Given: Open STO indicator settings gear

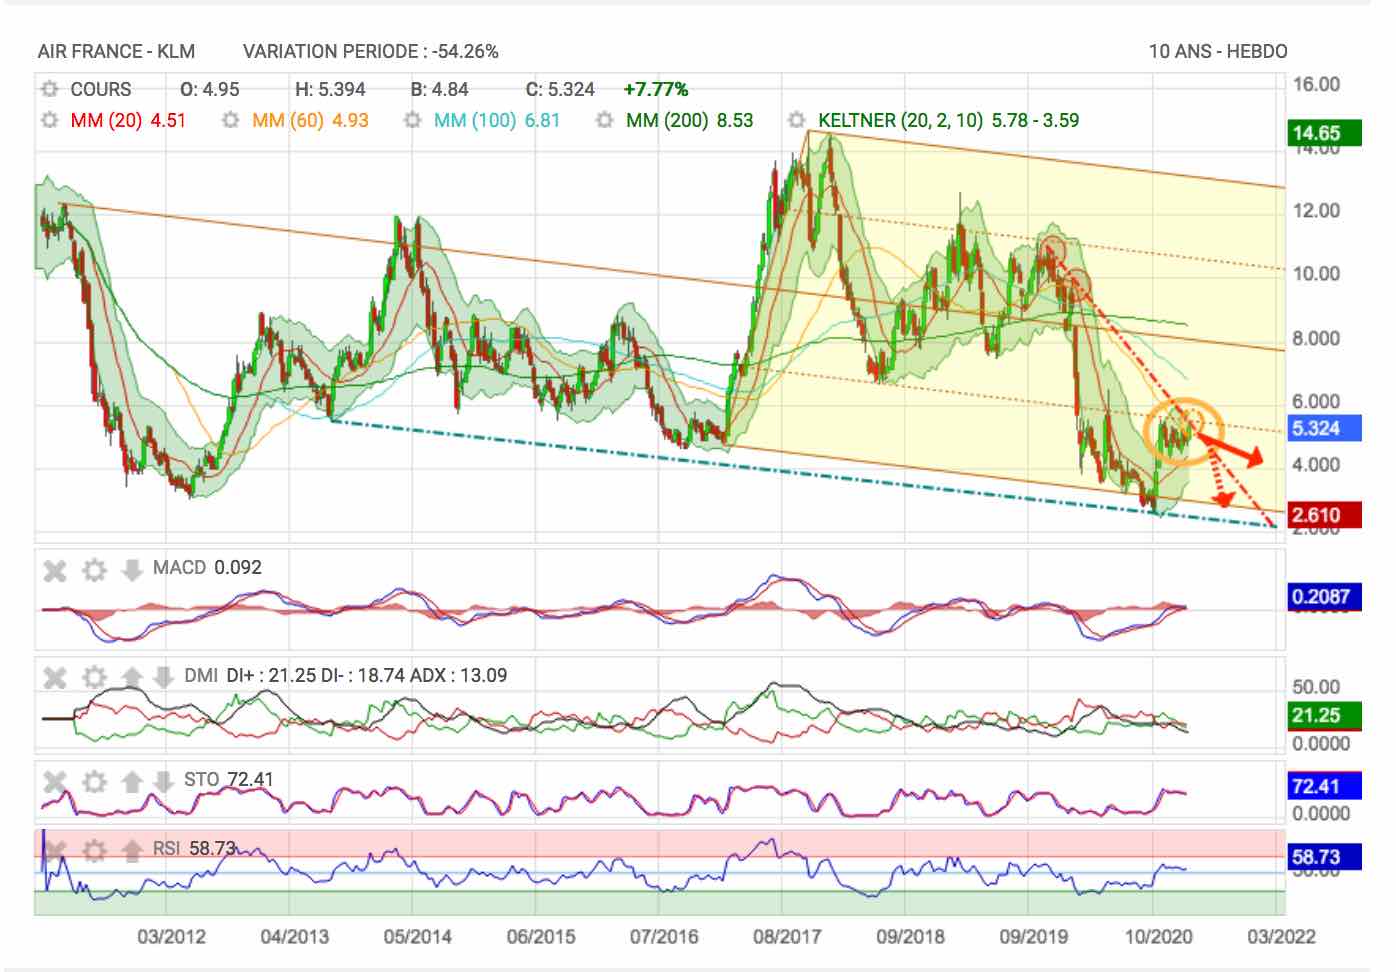Looking at the screenshot, I should click(94, 782).
